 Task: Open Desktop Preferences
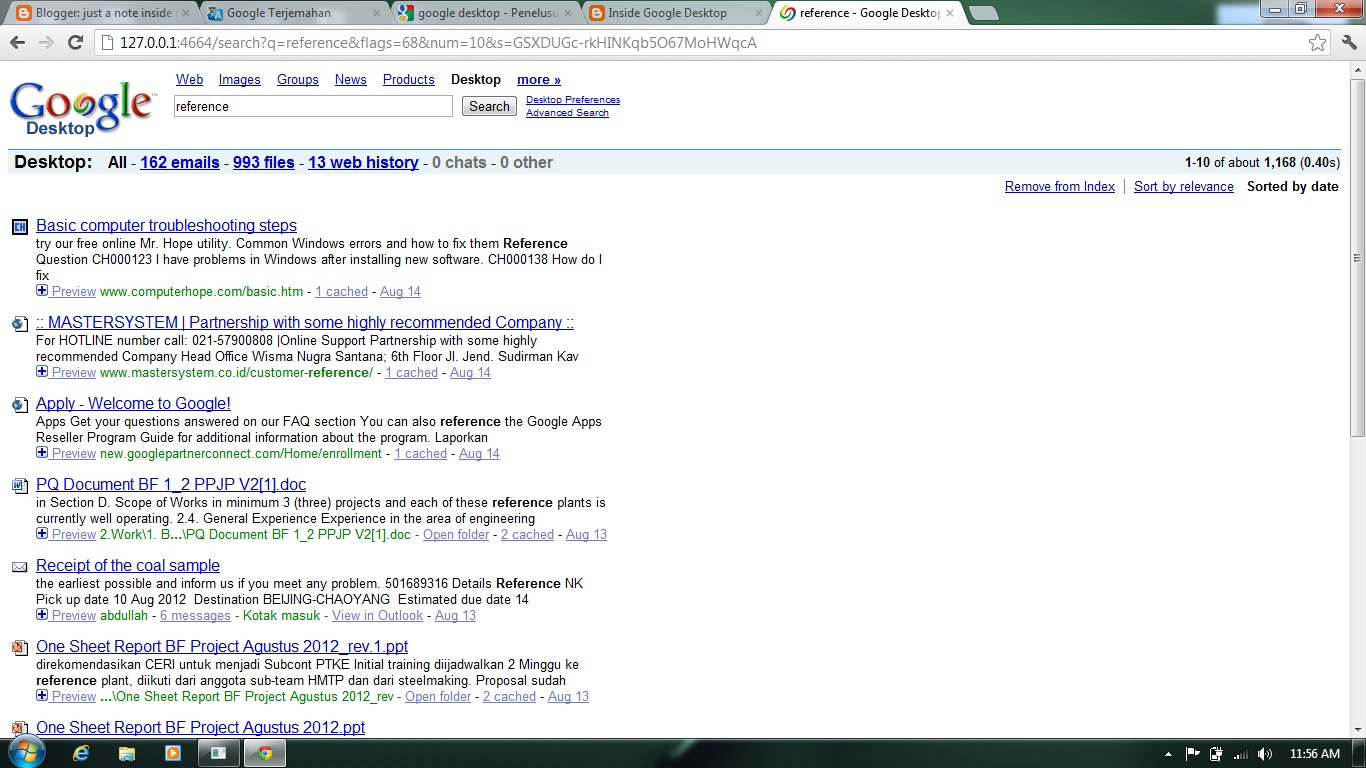tap(573, 100)
